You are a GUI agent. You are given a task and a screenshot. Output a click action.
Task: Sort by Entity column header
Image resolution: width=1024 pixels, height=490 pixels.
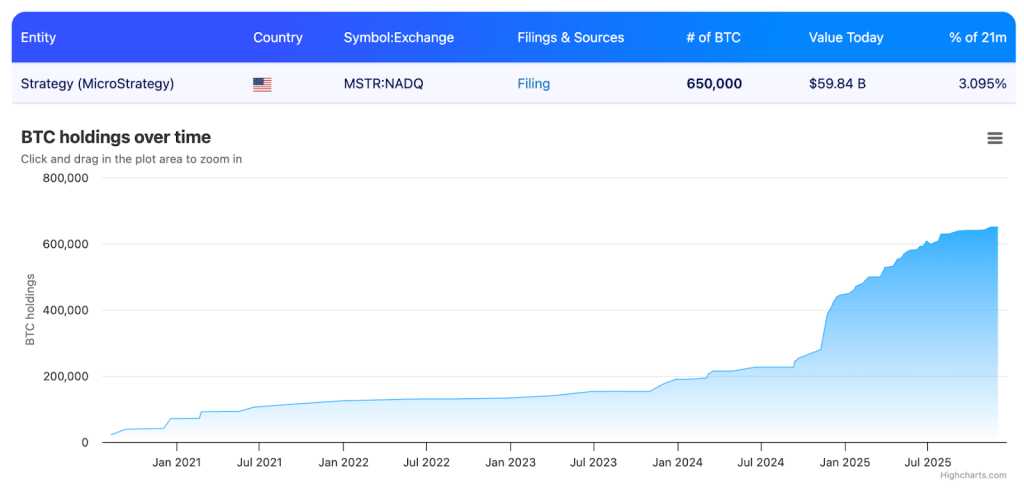(38, 38)
